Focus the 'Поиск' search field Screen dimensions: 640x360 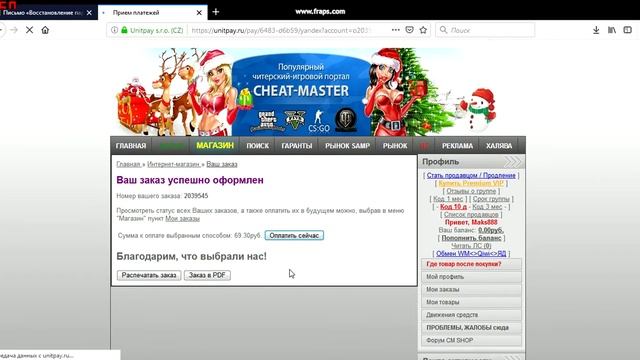485,30
